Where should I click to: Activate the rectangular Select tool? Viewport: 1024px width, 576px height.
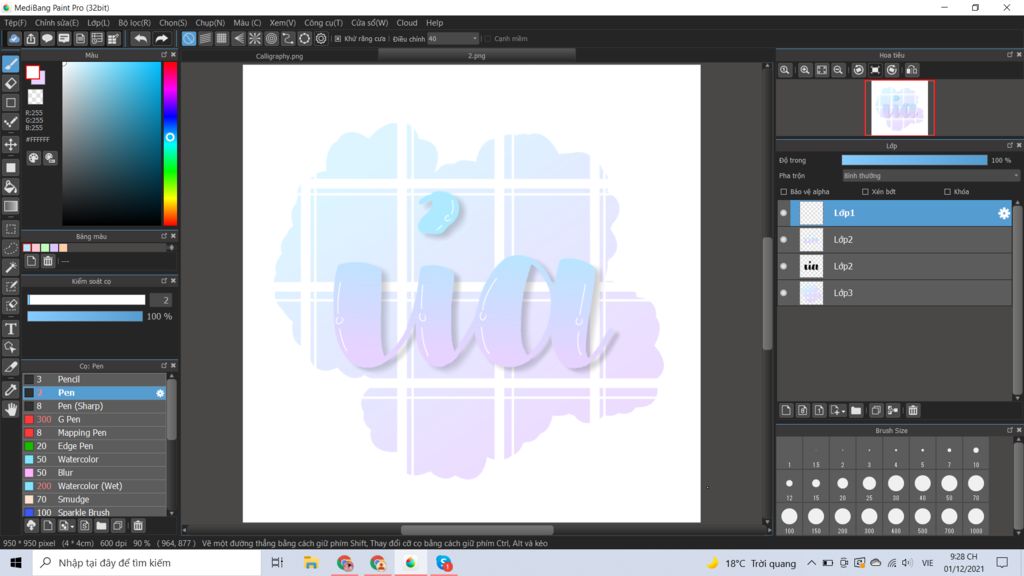[x=10, y=229]
